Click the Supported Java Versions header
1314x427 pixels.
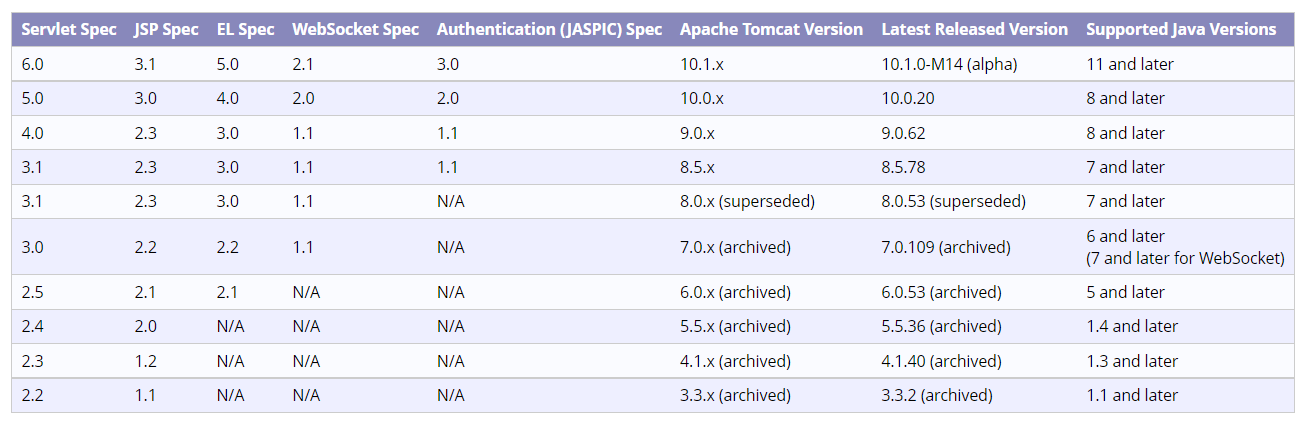click(x=1181, y=29)
